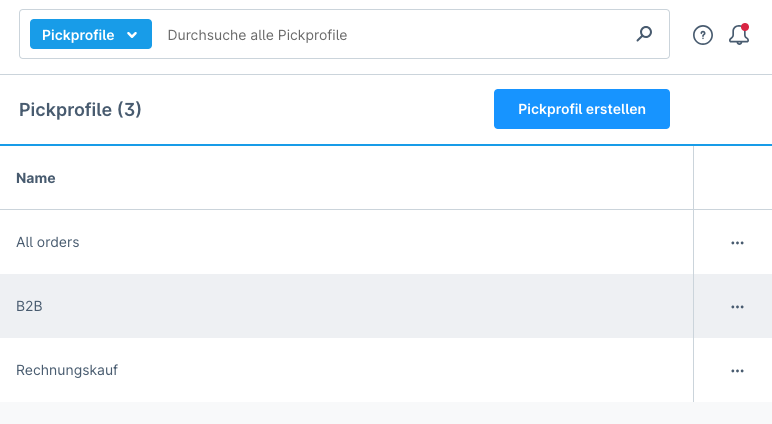
Task: Open more options for All orders
Action: click(x=737, y=243)
